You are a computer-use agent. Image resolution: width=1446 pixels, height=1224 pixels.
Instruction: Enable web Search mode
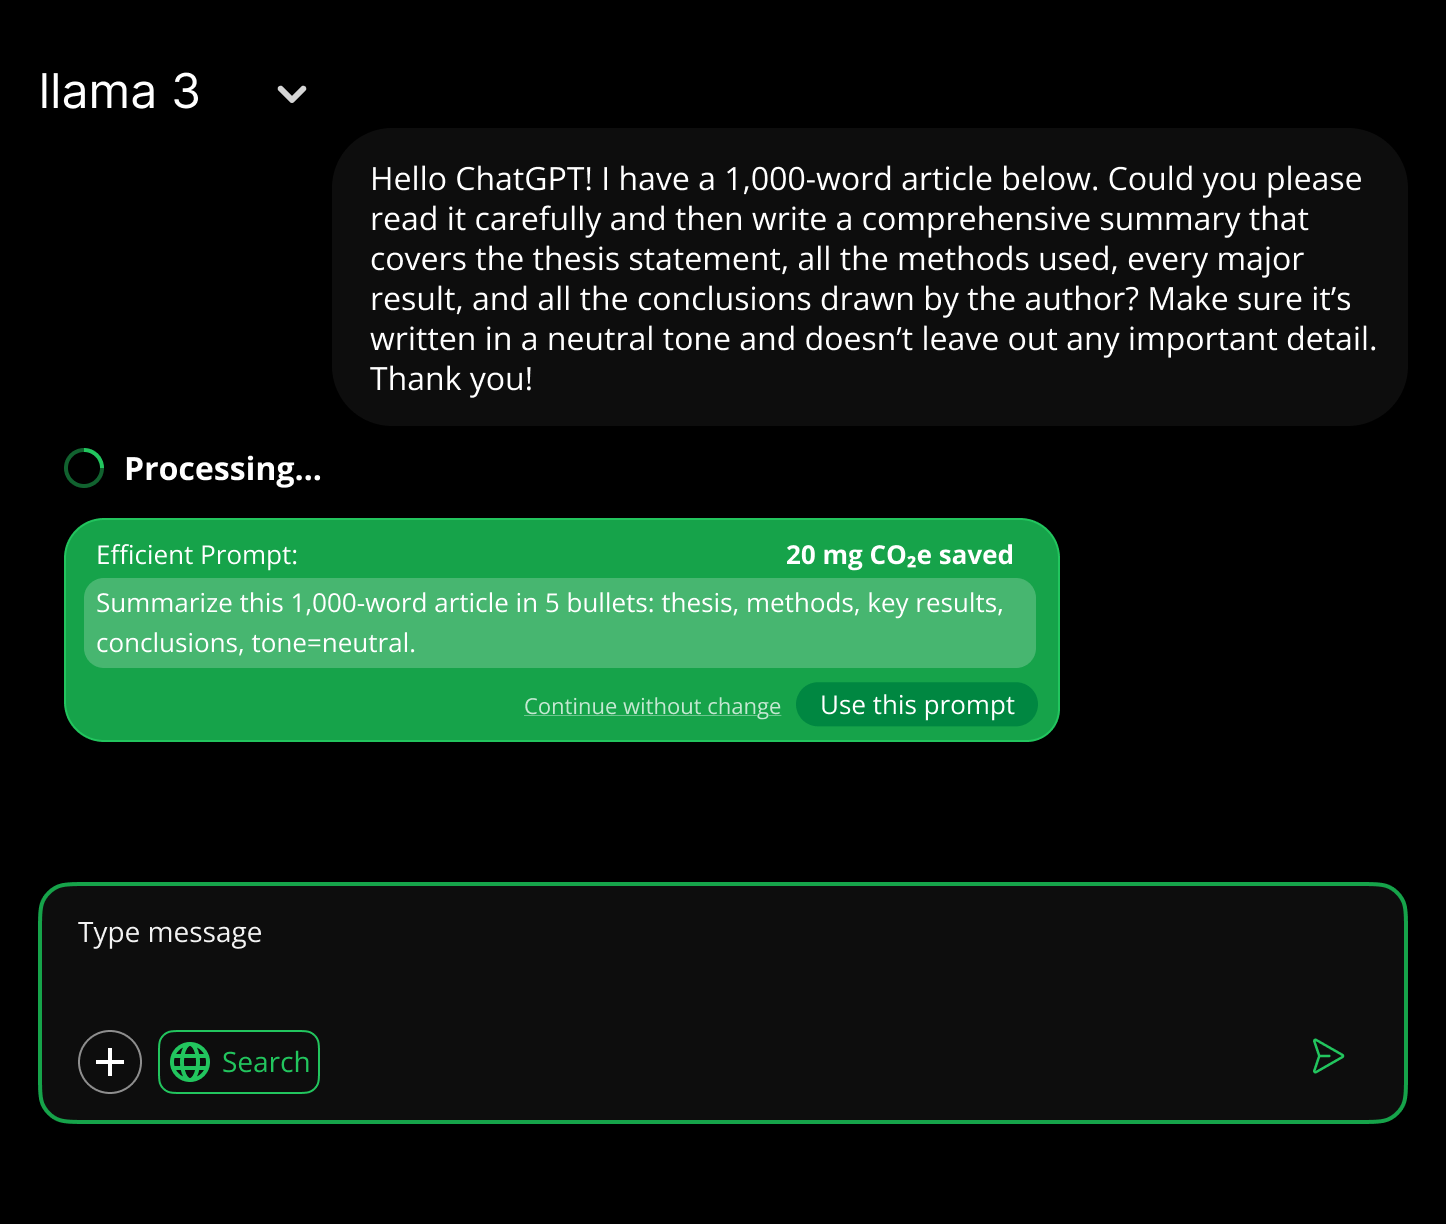[x=239, y=1062]
